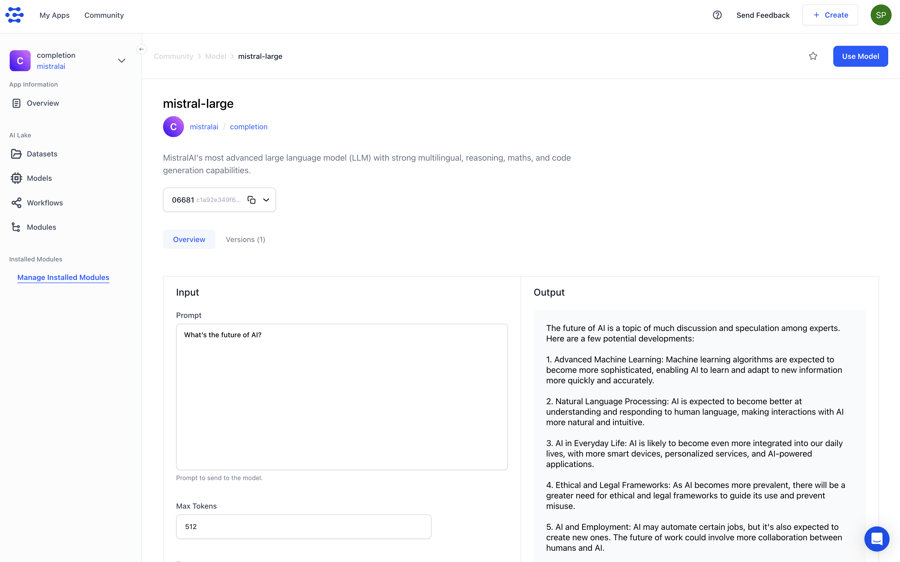
Task: Click the Clarifai logo icon
Action: [x=14, y=15]
